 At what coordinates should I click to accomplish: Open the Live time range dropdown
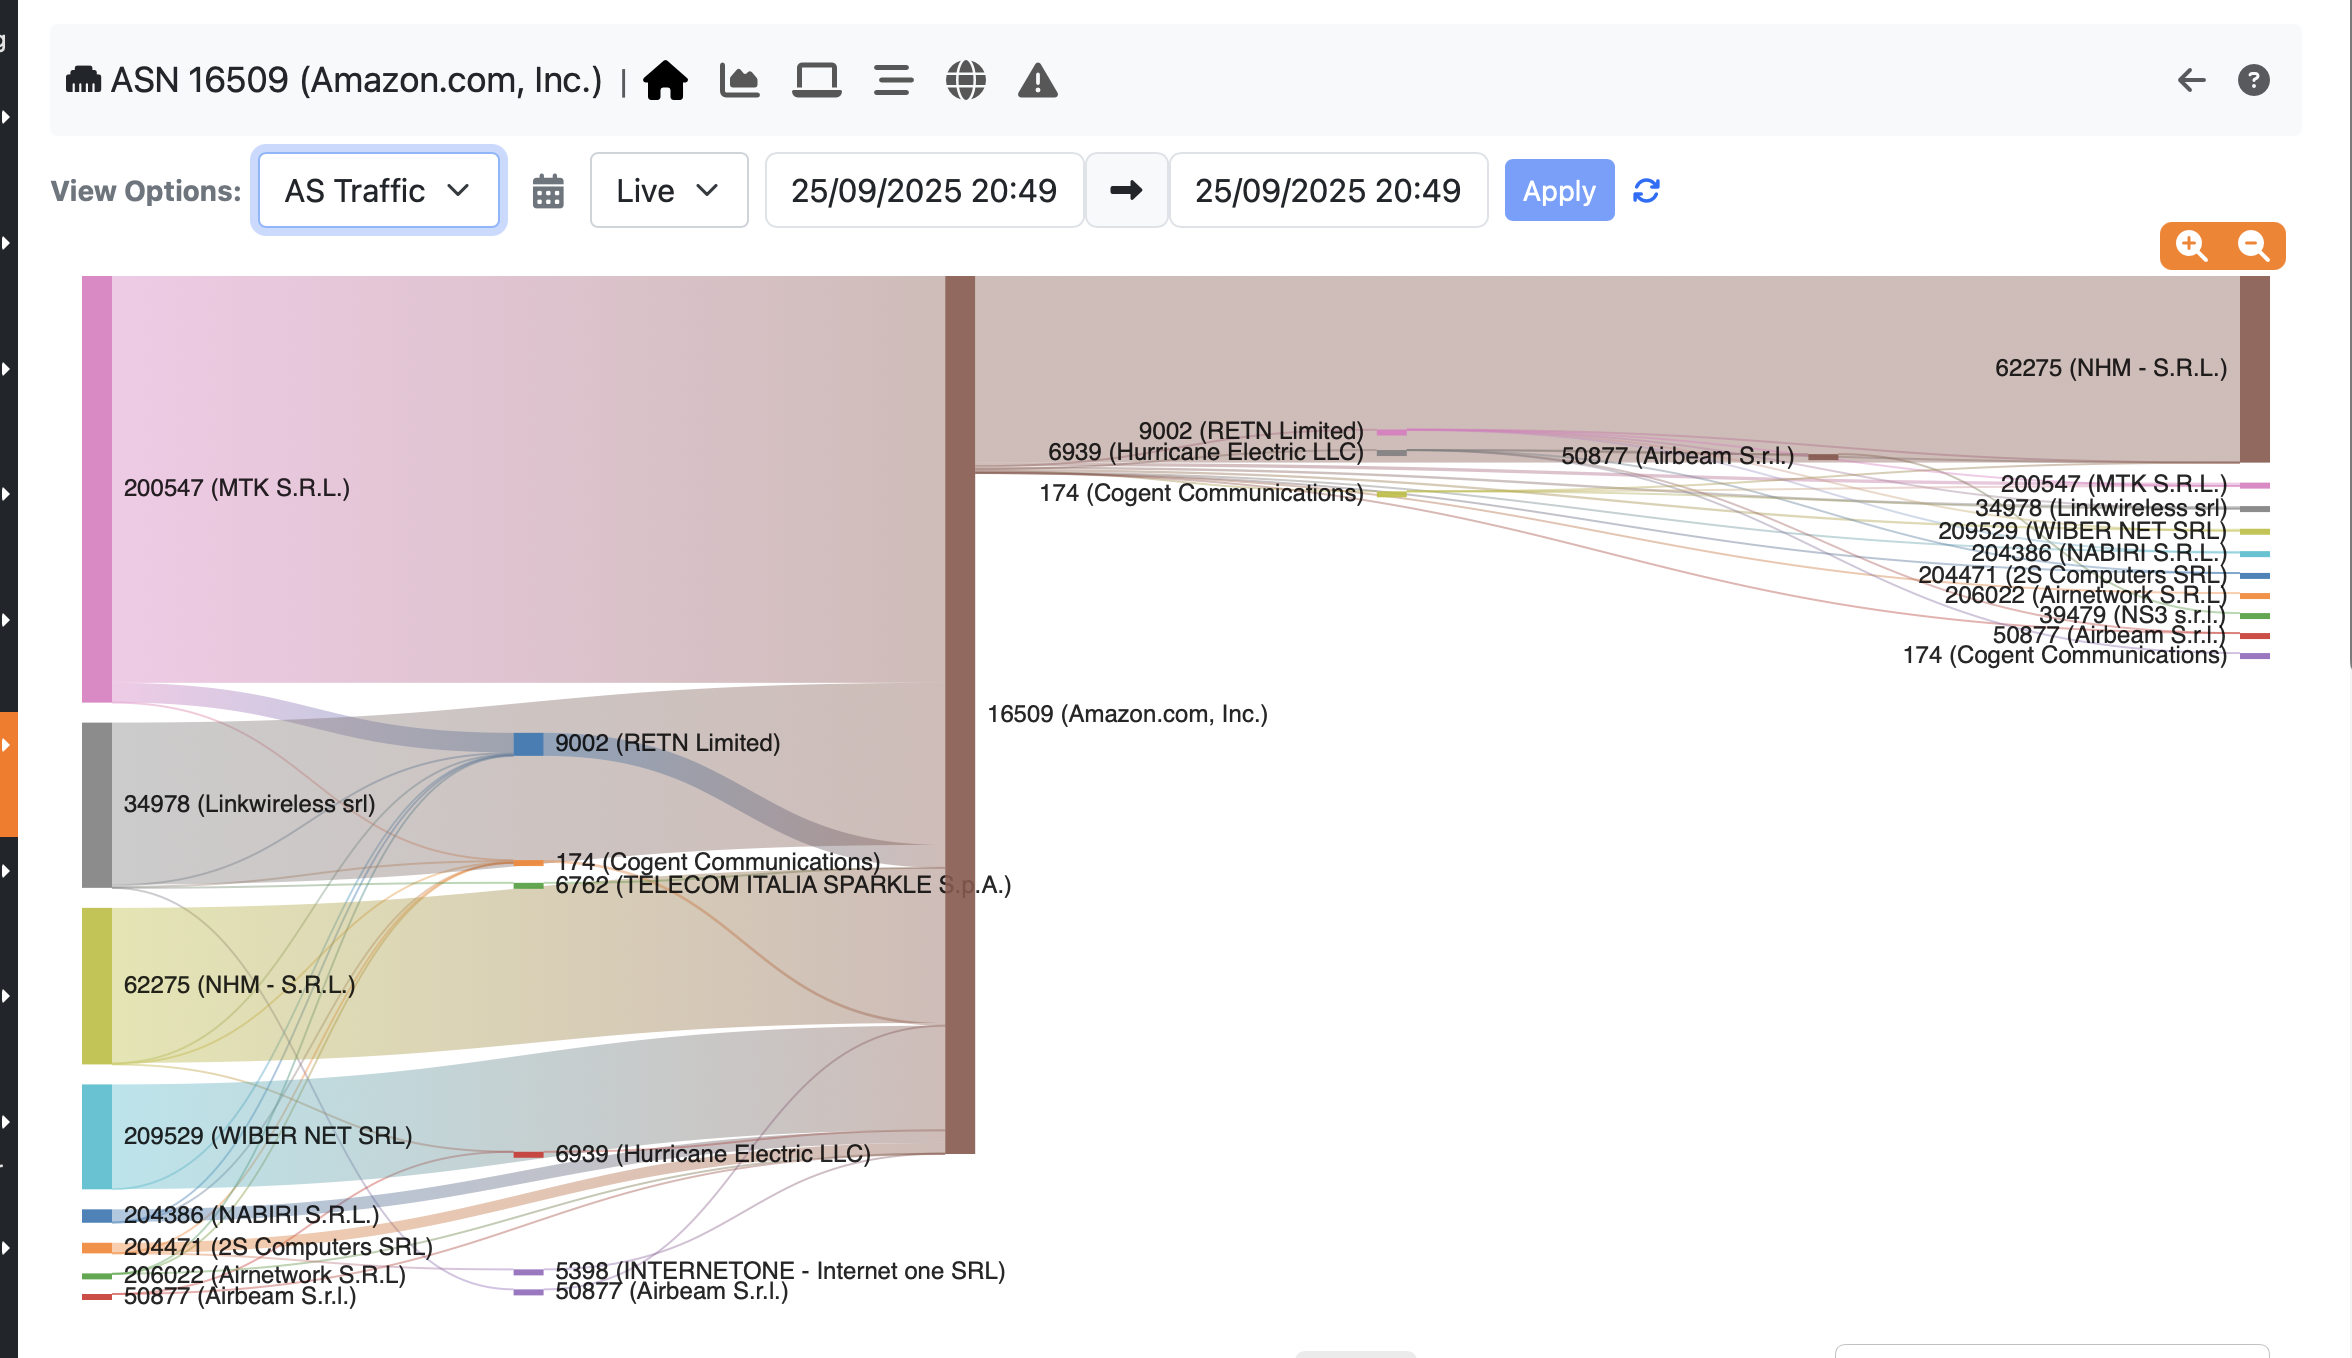669,190
